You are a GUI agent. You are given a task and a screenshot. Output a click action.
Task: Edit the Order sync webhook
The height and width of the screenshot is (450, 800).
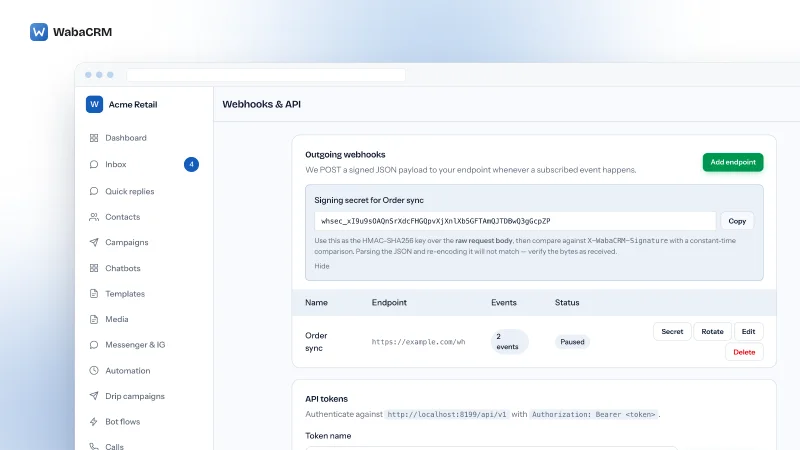coord(748,332)
